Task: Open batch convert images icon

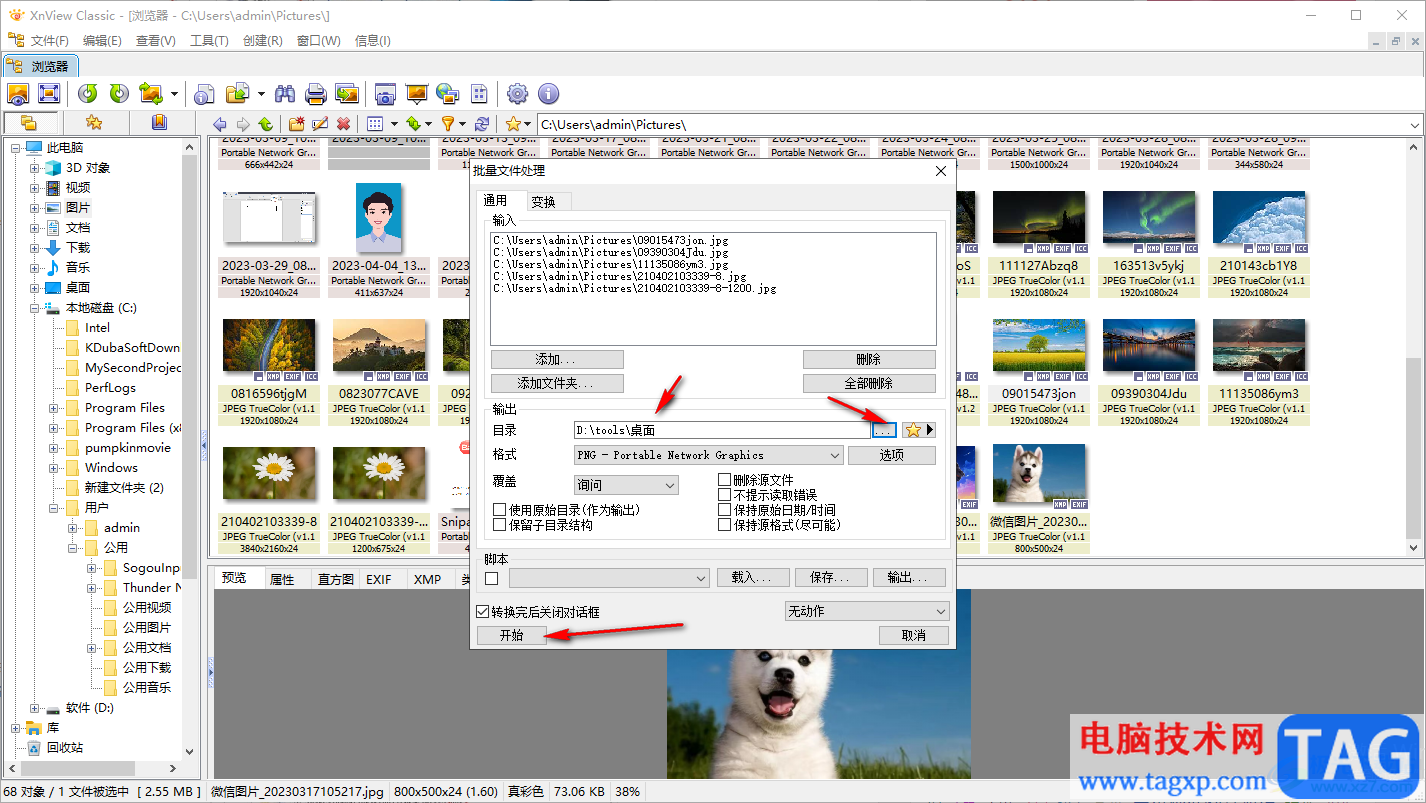Action: [x=347, y=94]
